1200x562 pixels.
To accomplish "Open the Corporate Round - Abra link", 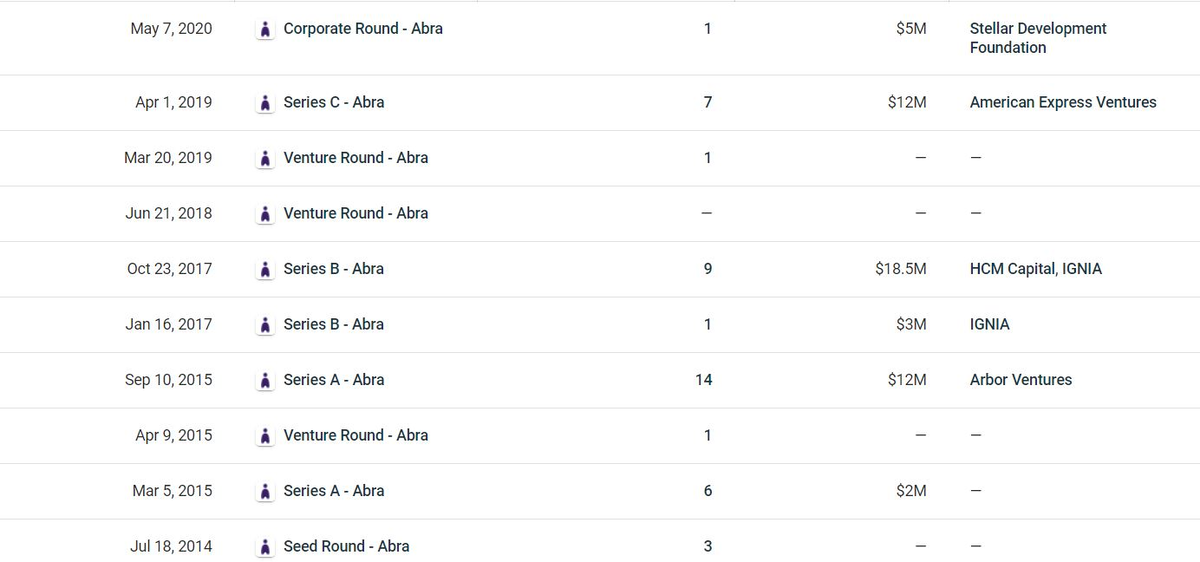I will tap(363, 28).
